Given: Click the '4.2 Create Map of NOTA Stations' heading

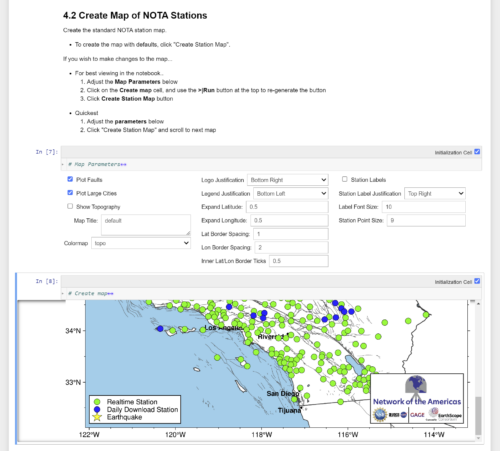Looking at the screenshot, I should pos(135,15).
